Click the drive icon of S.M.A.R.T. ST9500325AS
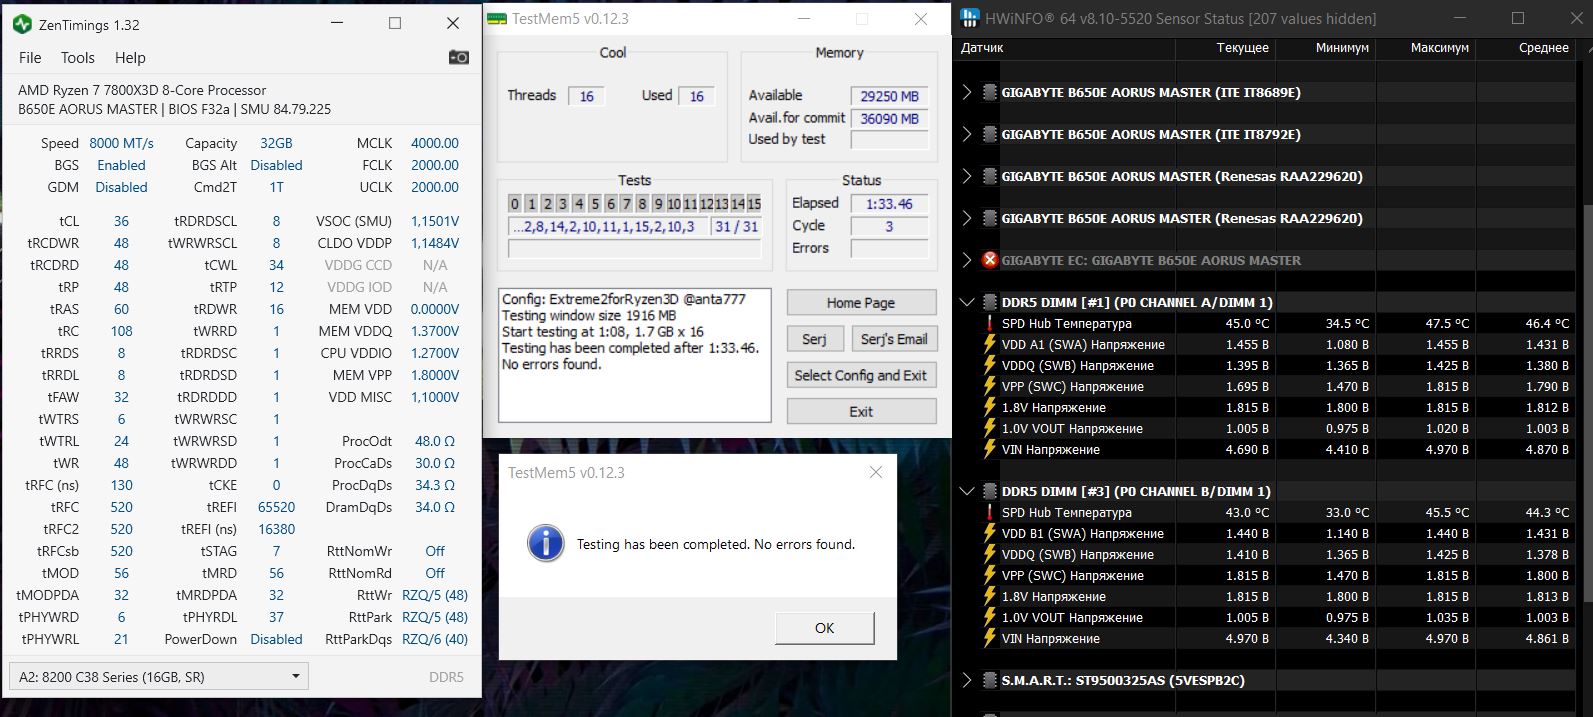 (990, 680)
